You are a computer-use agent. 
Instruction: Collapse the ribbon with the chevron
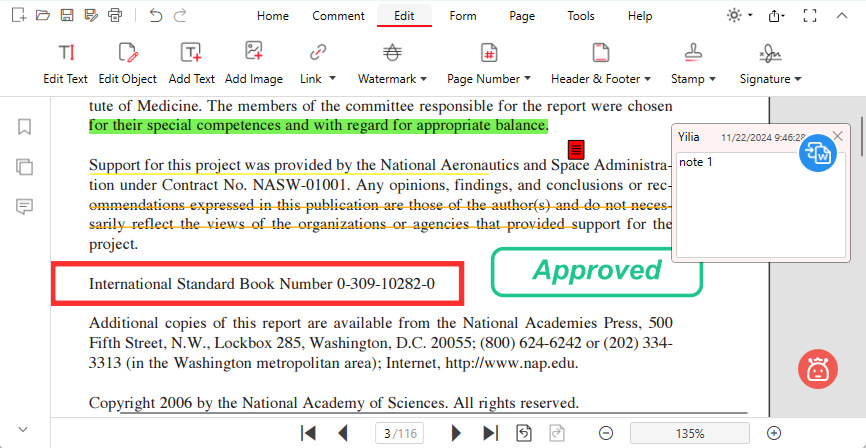tap(842, 16)
